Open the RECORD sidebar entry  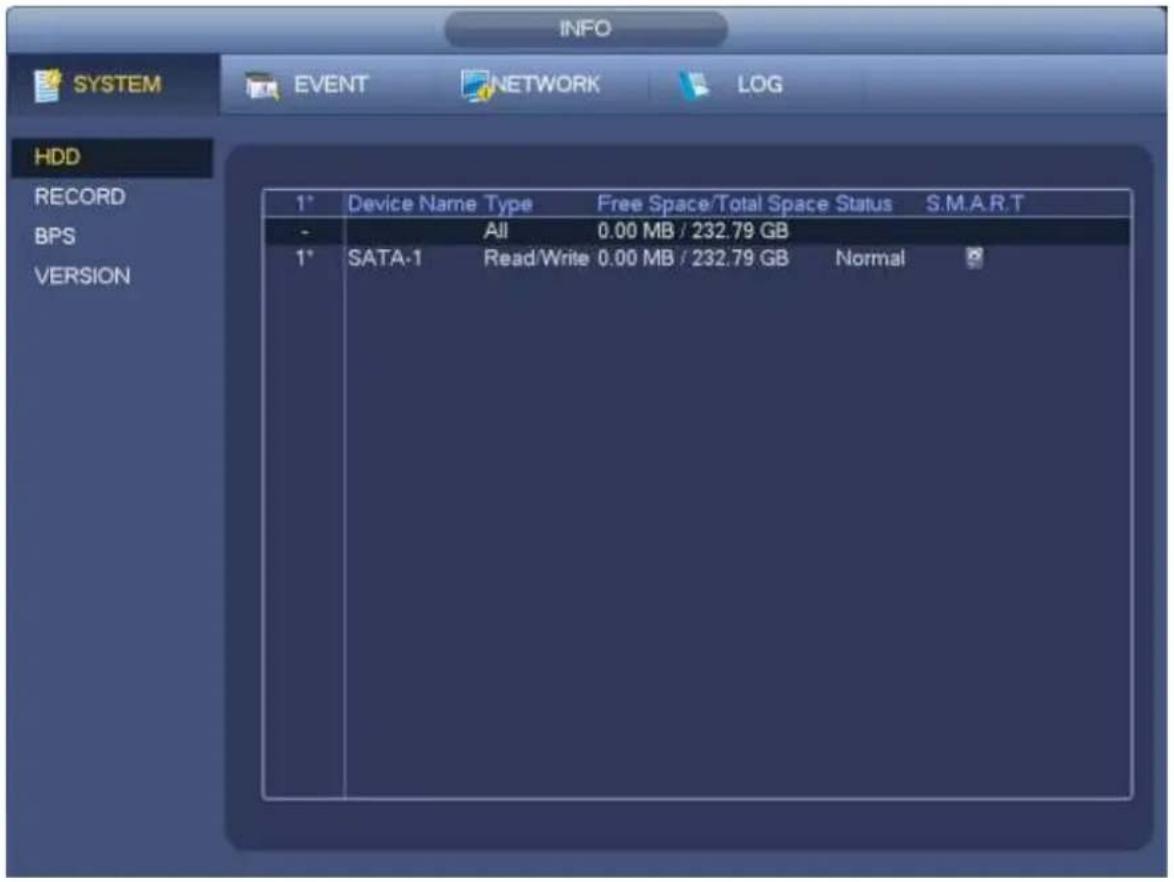79,197
